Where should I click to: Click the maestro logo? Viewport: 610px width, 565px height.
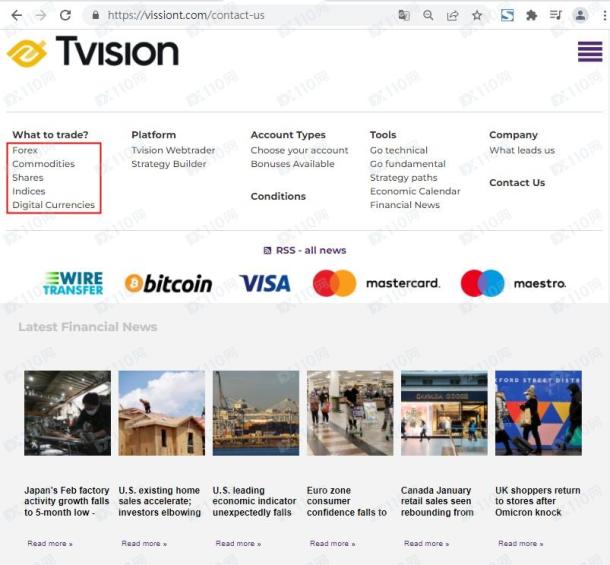513,283
